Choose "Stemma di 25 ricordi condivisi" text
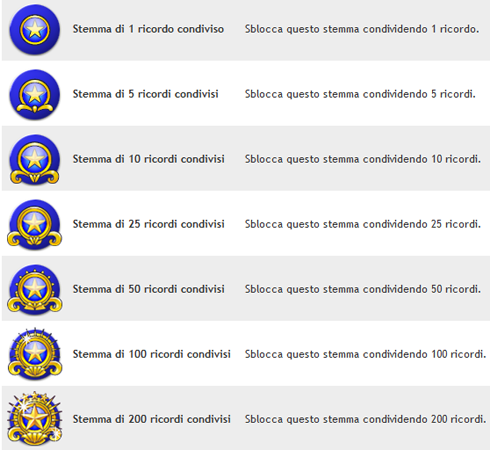This screenshot has height=450, width=490. tap(149, 224)
